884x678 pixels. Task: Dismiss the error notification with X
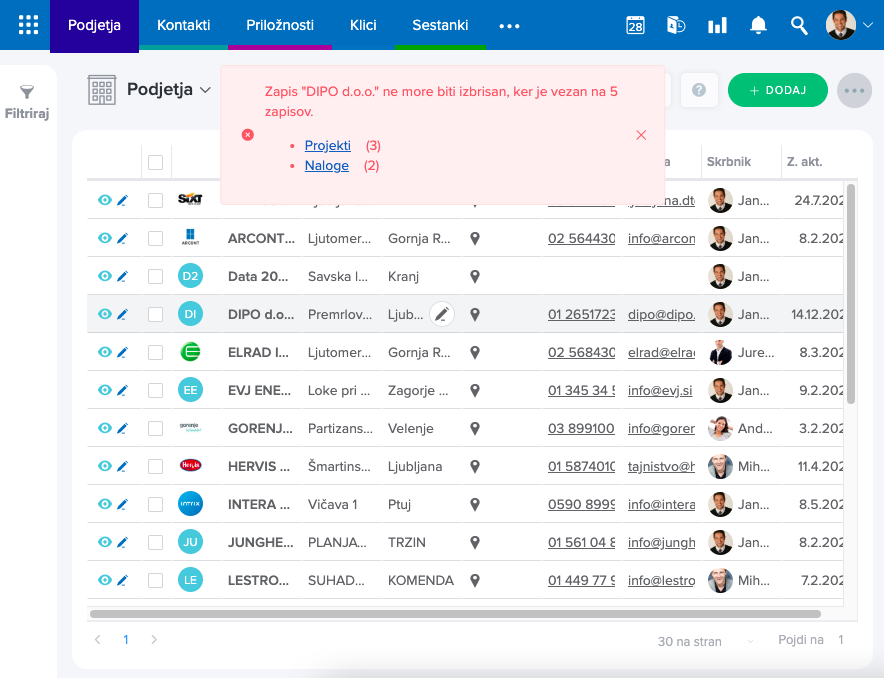click(641, 135)
